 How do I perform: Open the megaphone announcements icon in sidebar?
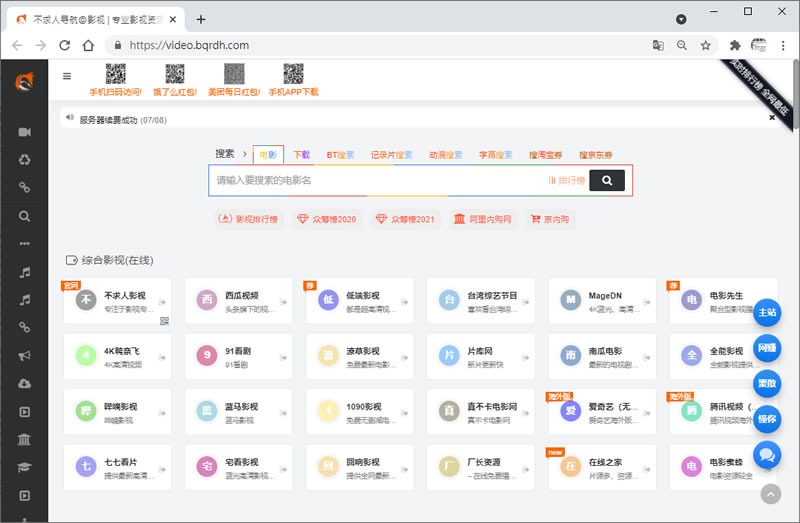click(x=24, y=356)
